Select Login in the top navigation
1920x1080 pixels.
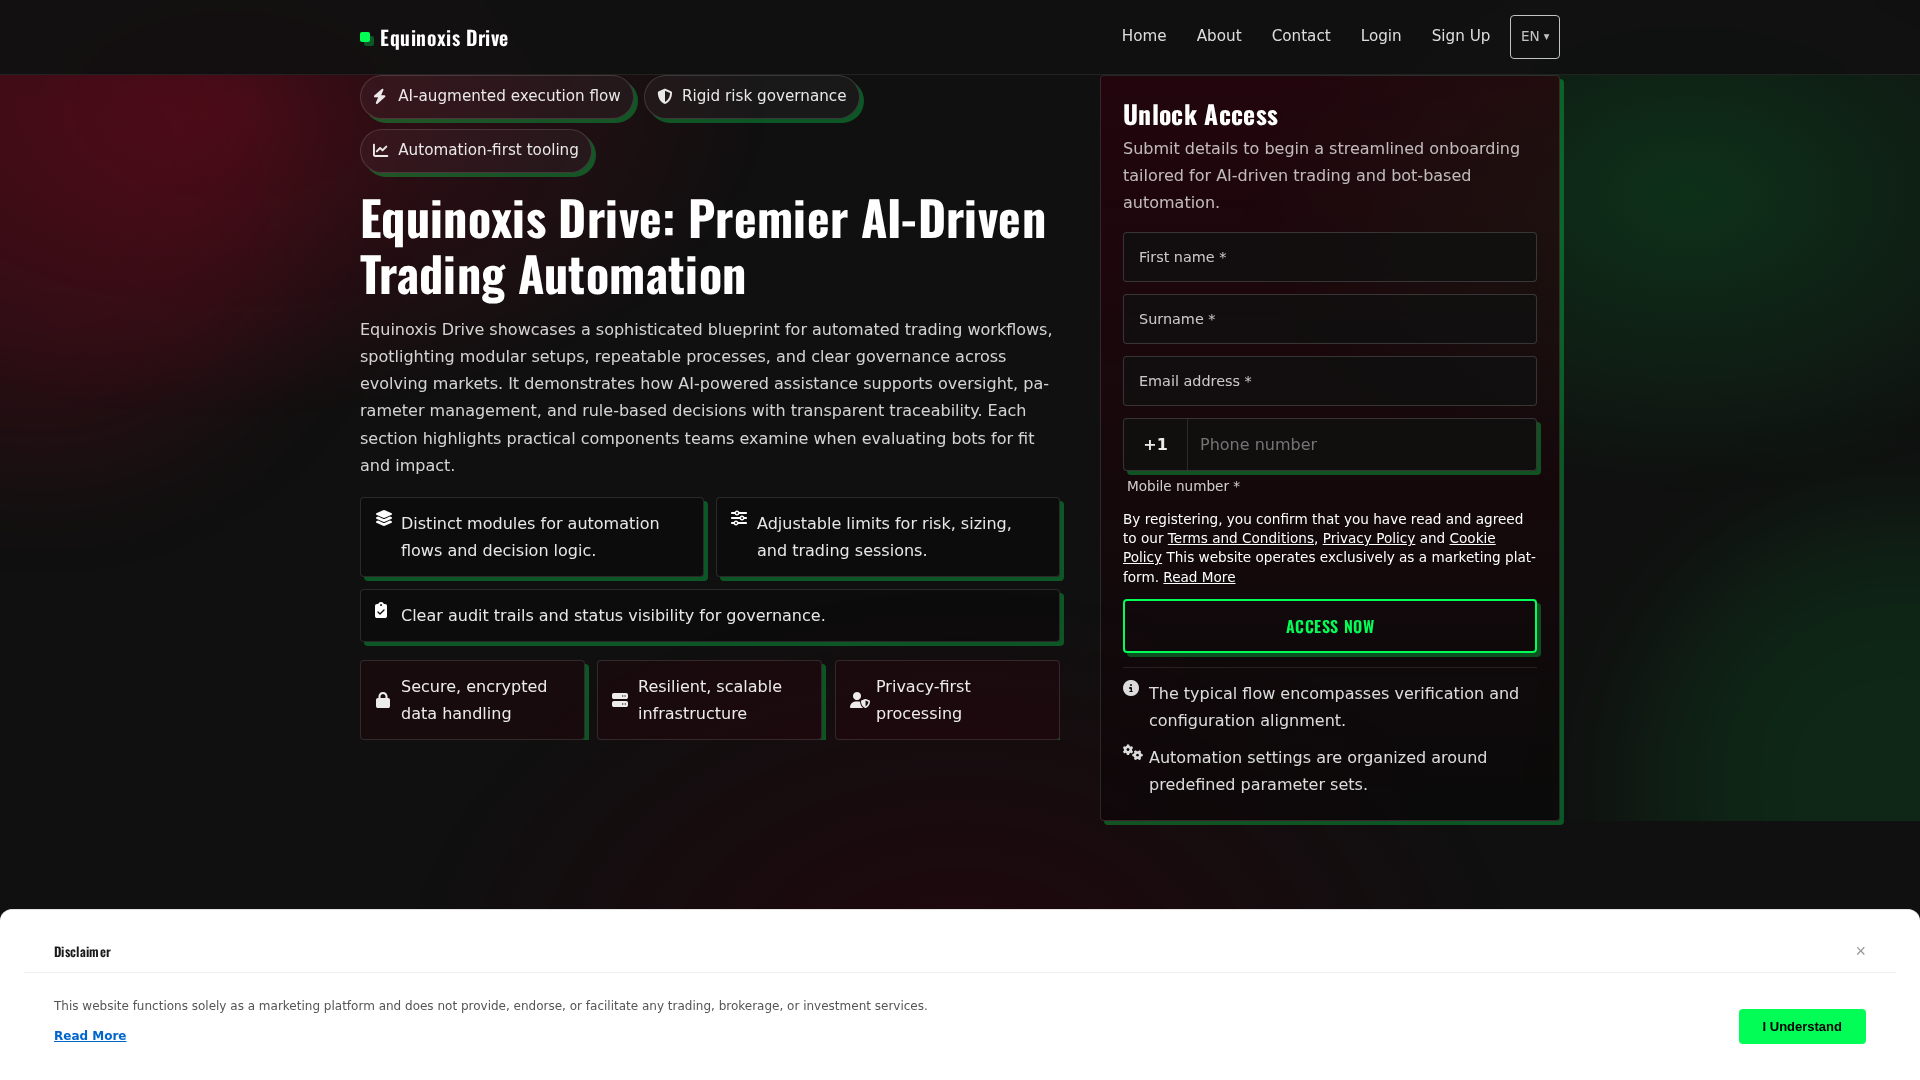(1381, 36)
